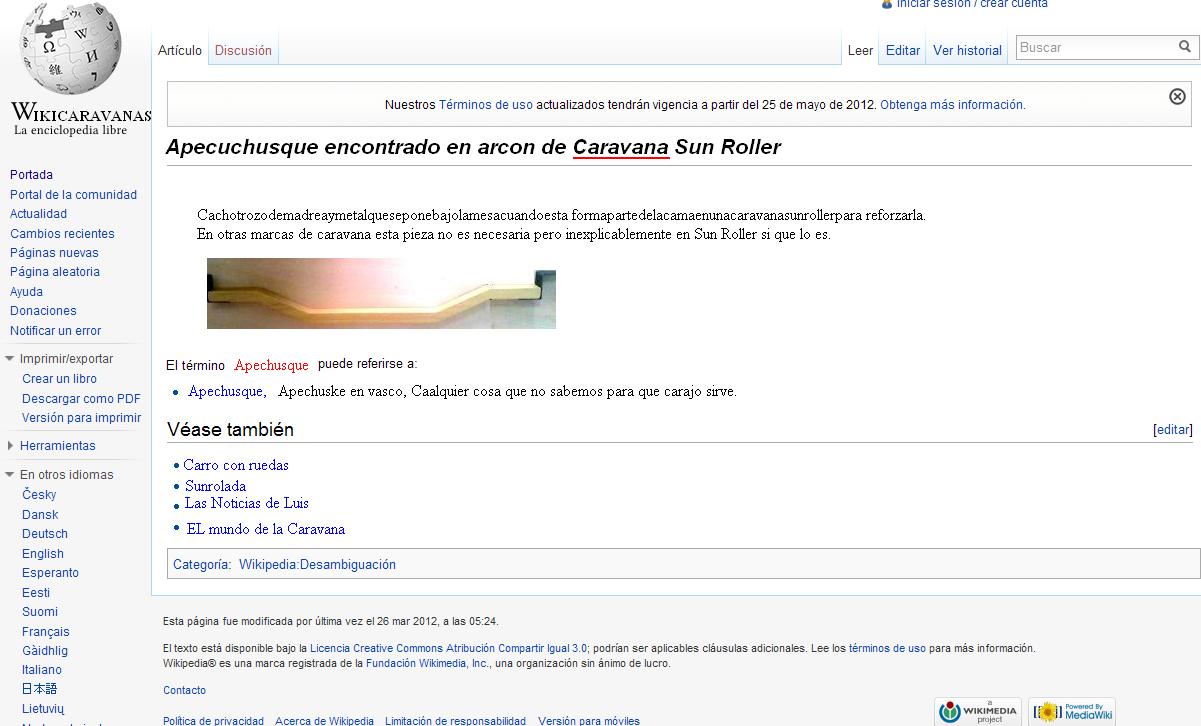The image size is (1201, 726).
Task: Click the Wikimedia project badge
Action: click(x=977, y=711)
